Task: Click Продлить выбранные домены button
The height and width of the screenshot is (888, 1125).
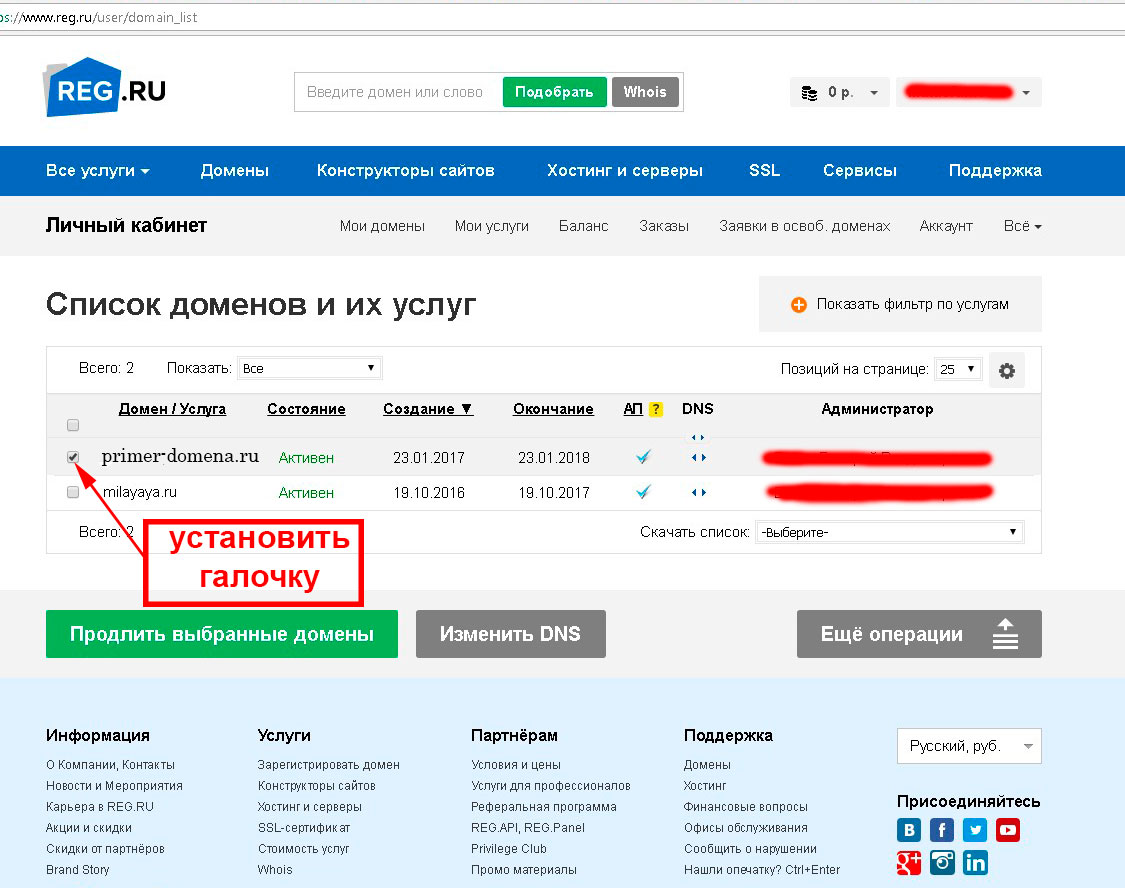Action: click(222, 634)
